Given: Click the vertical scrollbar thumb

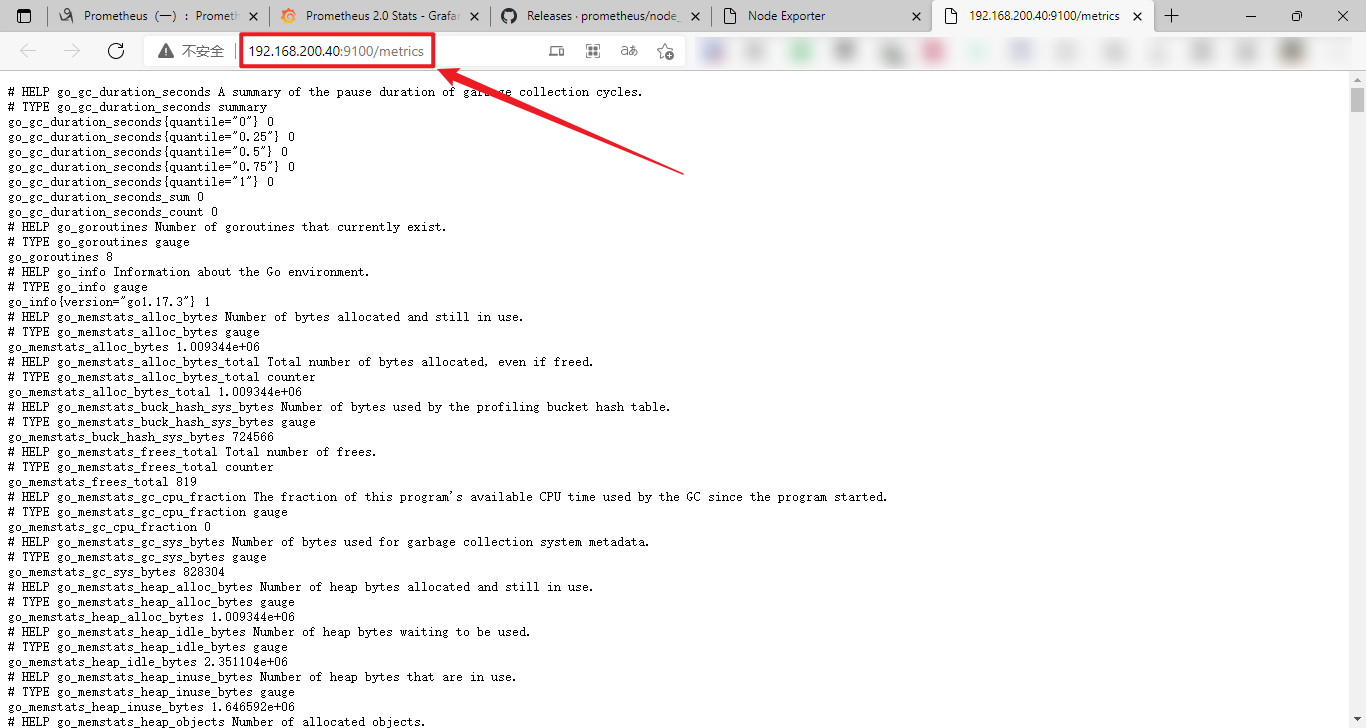Looking at the screenshot, I should click(1357, 100).
